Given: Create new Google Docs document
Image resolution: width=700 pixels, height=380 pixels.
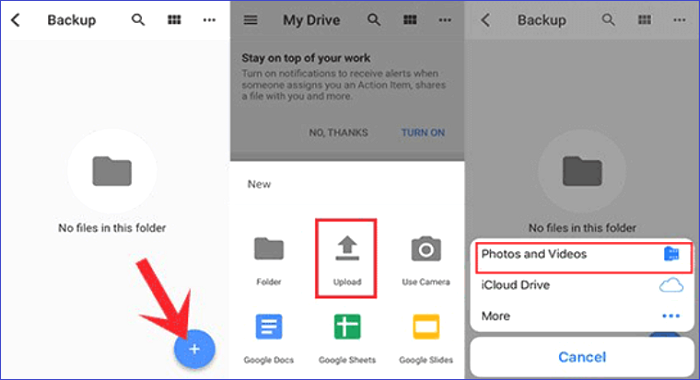Looking at the screenshot, I should pyautogui.click(x=269, y=339).
